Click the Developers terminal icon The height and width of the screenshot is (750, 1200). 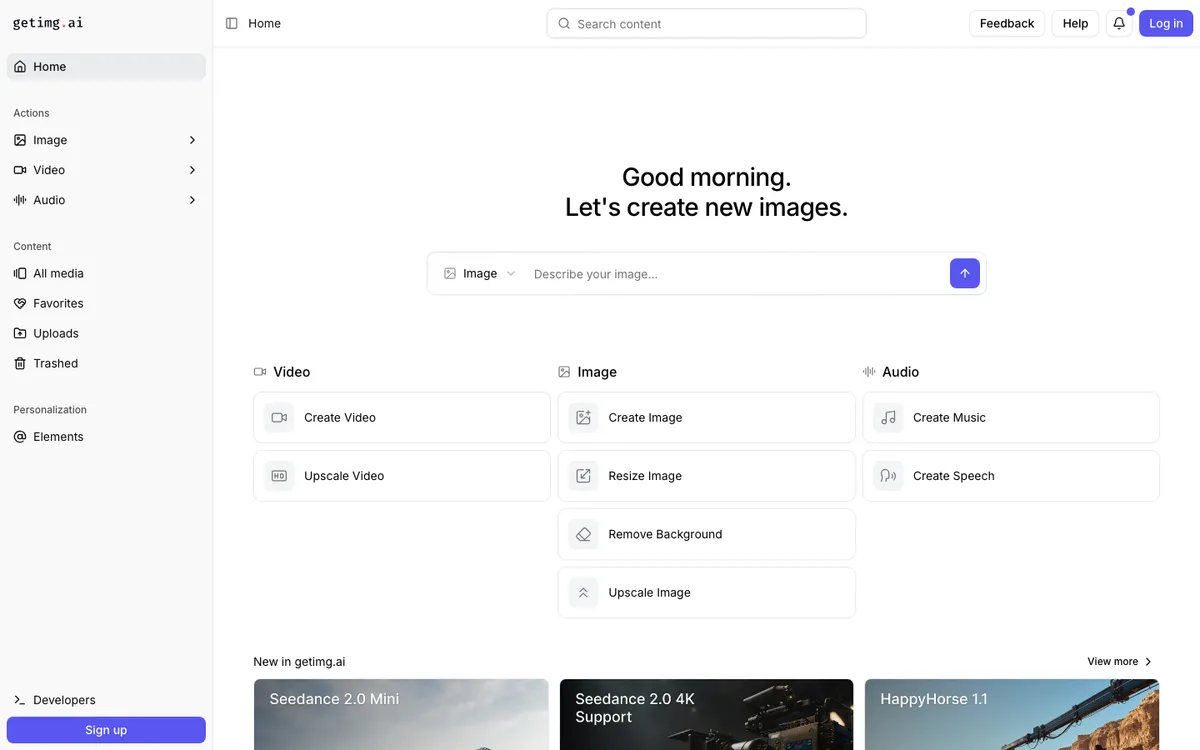coord(20,700)
